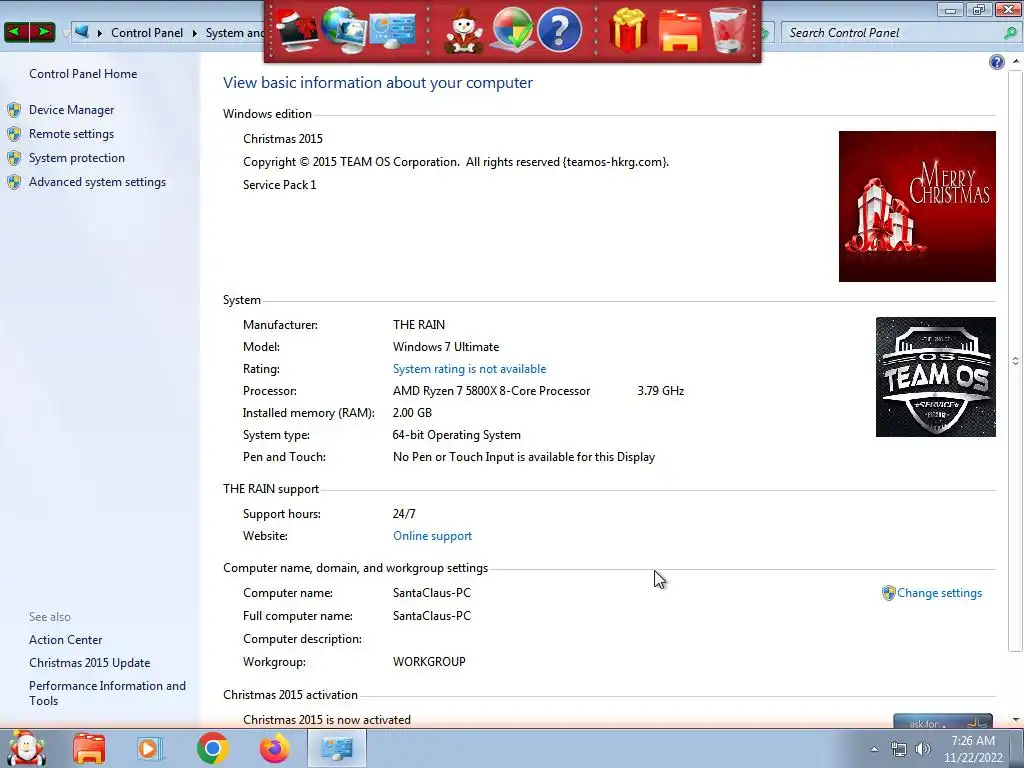Open the red folder dock icon
Screen dimensions: 1024x768
pyautogui.click(x=680, y=30)
